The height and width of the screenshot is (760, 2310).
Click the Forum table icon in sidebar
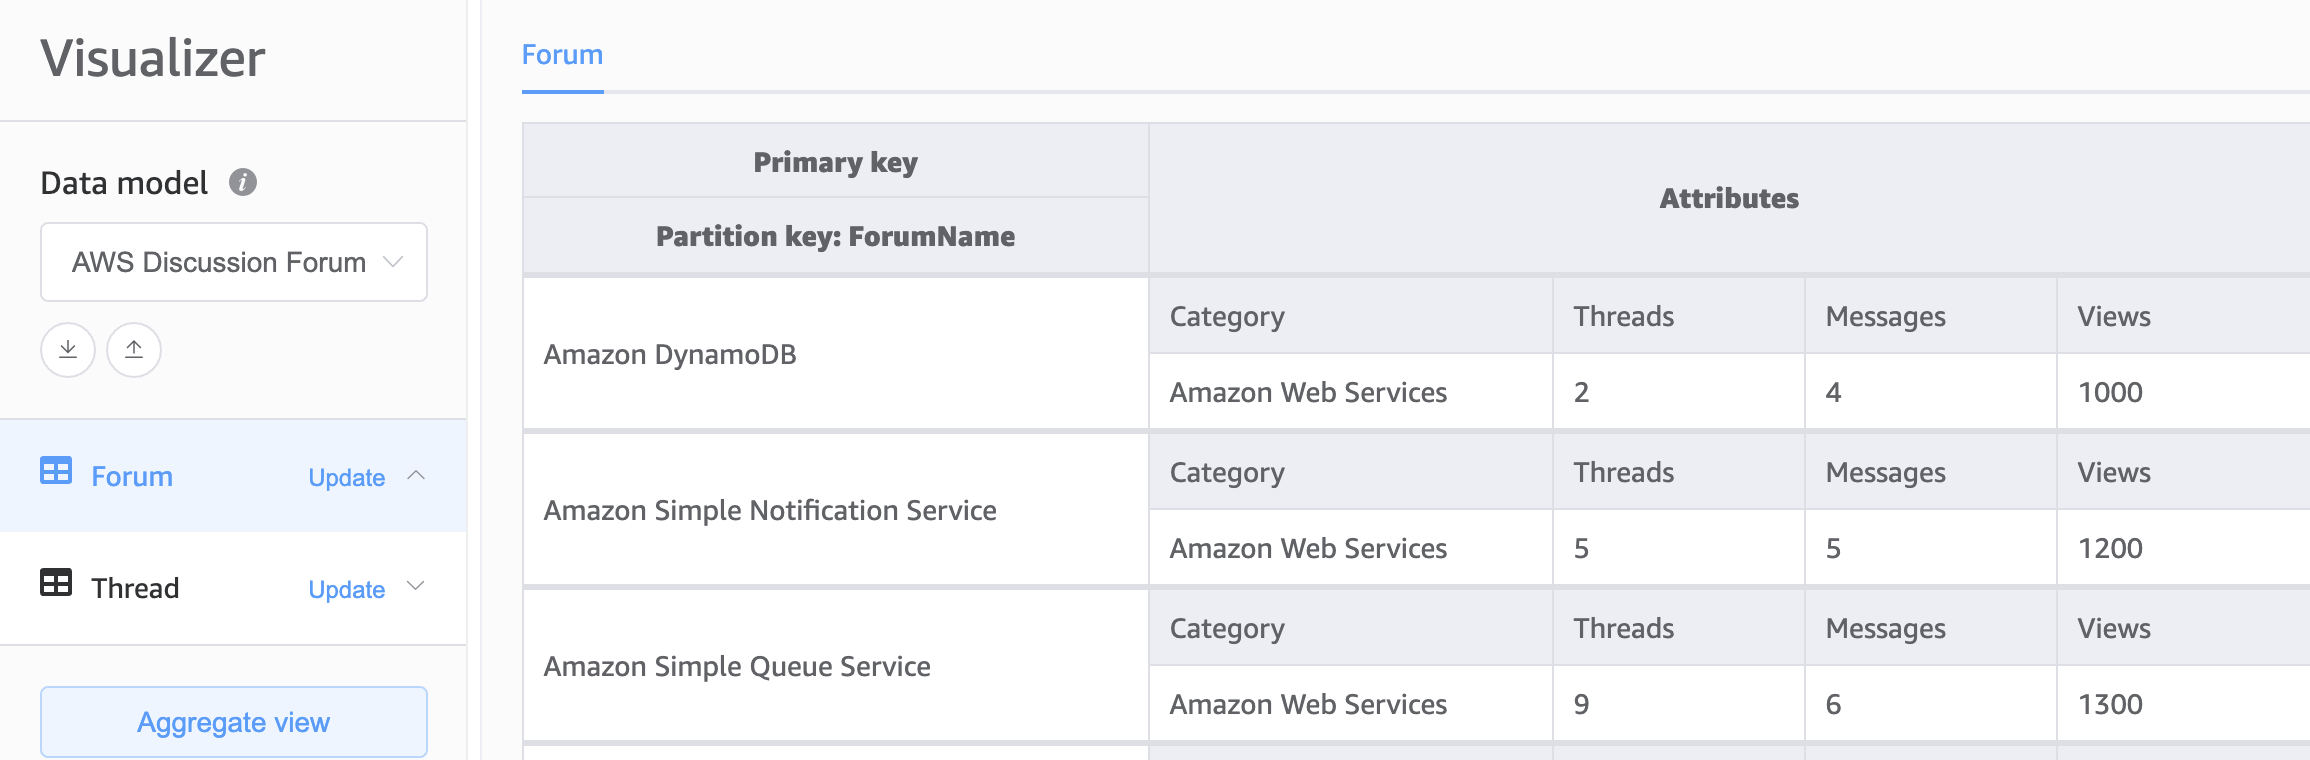pyautogui.click(x=56, y=471)
